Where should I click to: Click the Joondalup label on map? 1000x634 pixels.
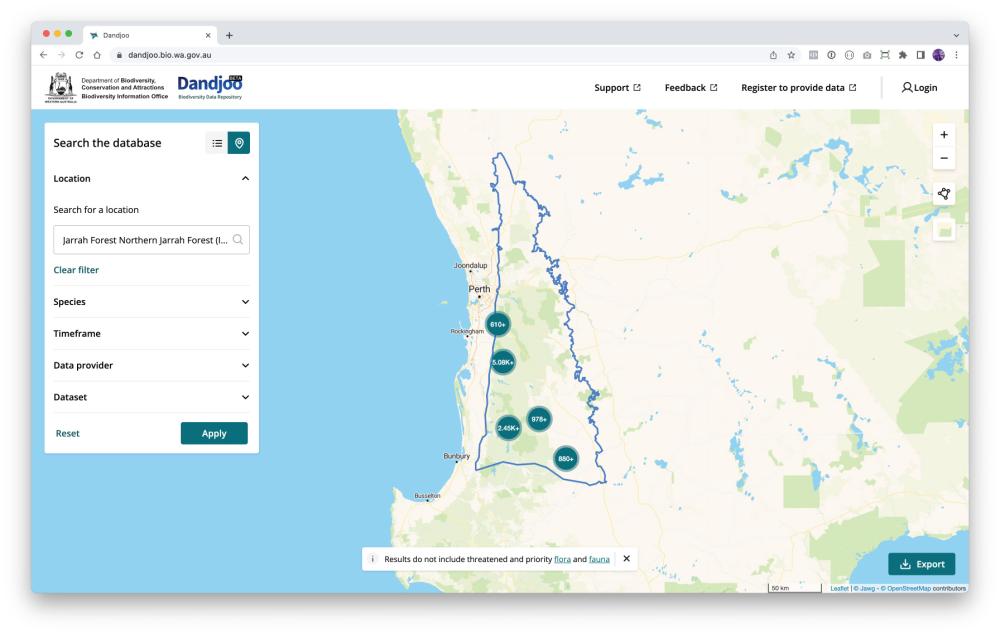pos(471,265)
